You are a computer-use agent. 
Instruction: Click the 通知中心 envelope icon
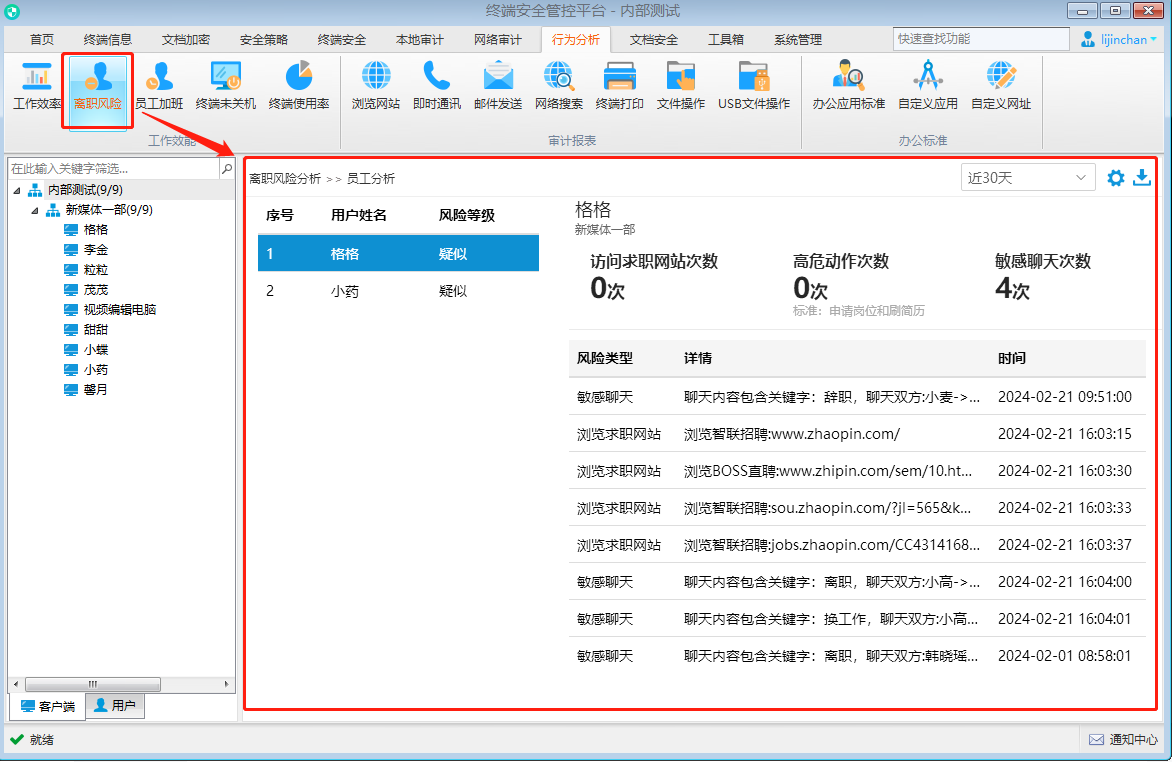(x=1096, y=740)
